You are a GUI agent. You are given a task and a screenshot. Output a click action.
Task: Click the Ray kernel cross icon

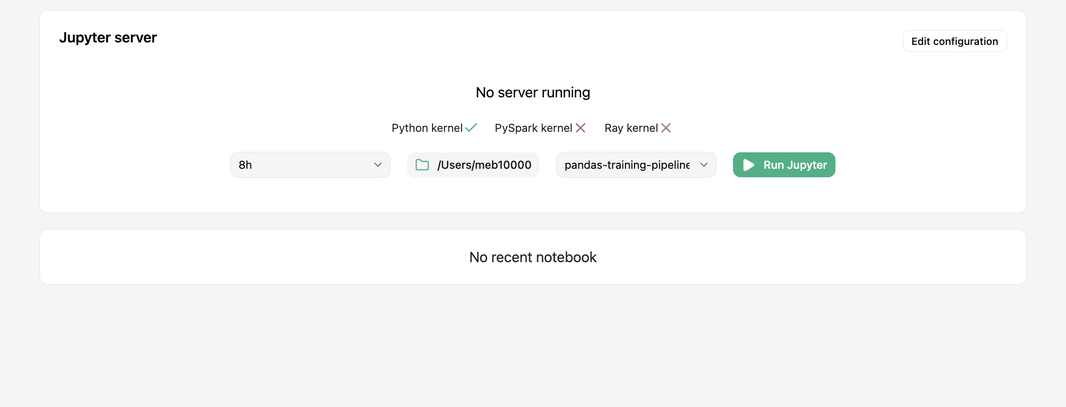(x=666, y=128)
